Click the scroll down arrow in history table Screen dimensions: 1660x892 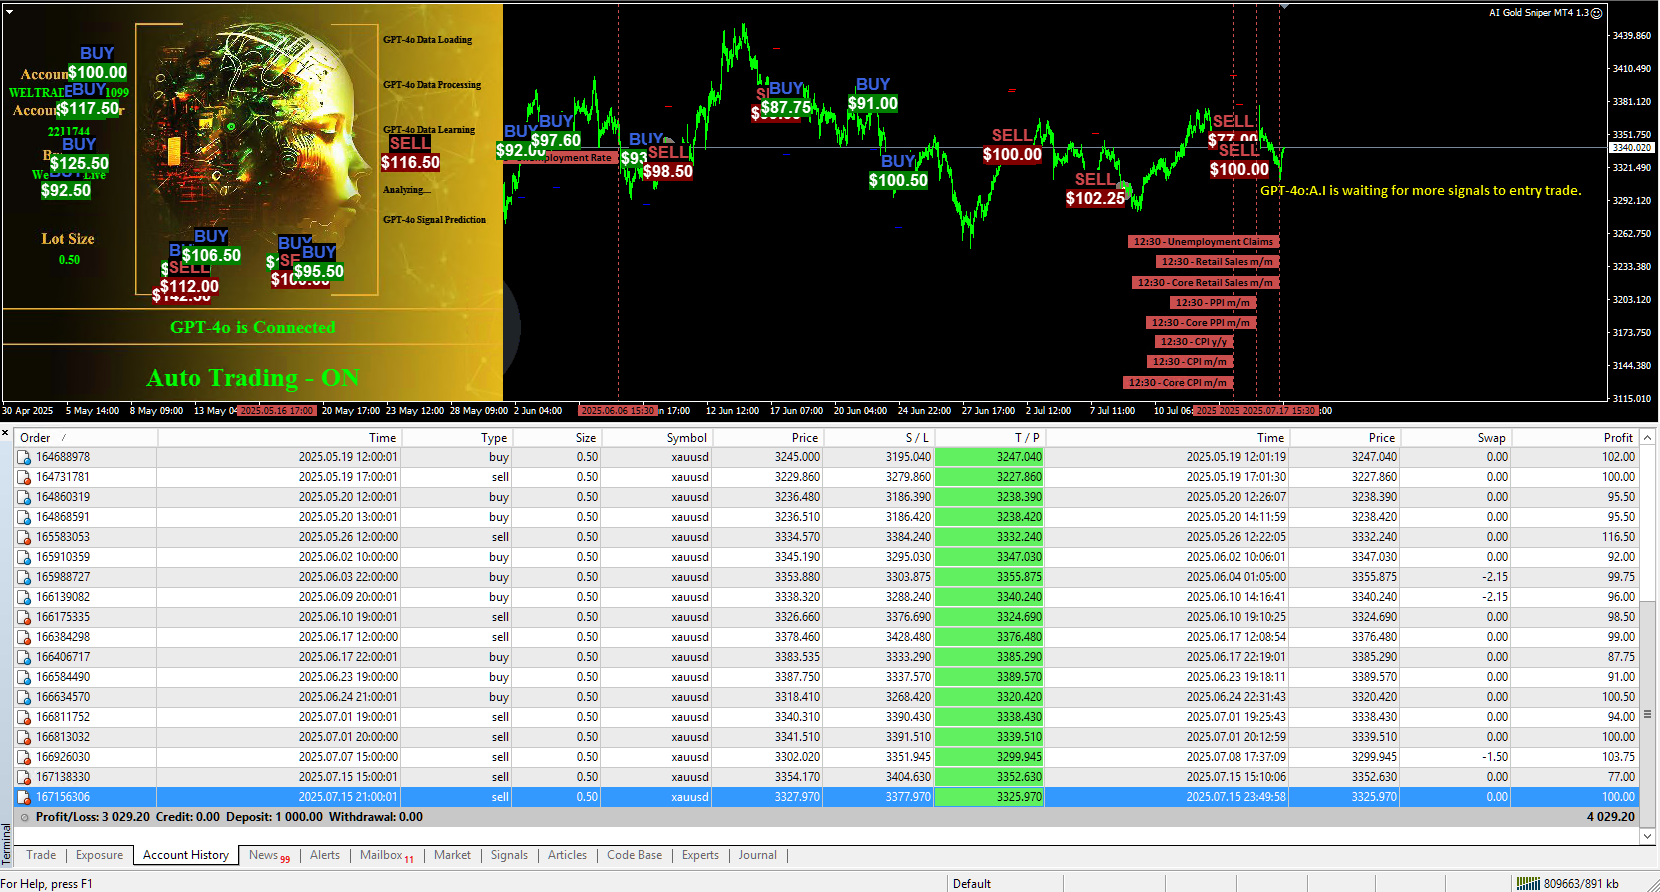pyautogui.click(x=1647, y=836)
